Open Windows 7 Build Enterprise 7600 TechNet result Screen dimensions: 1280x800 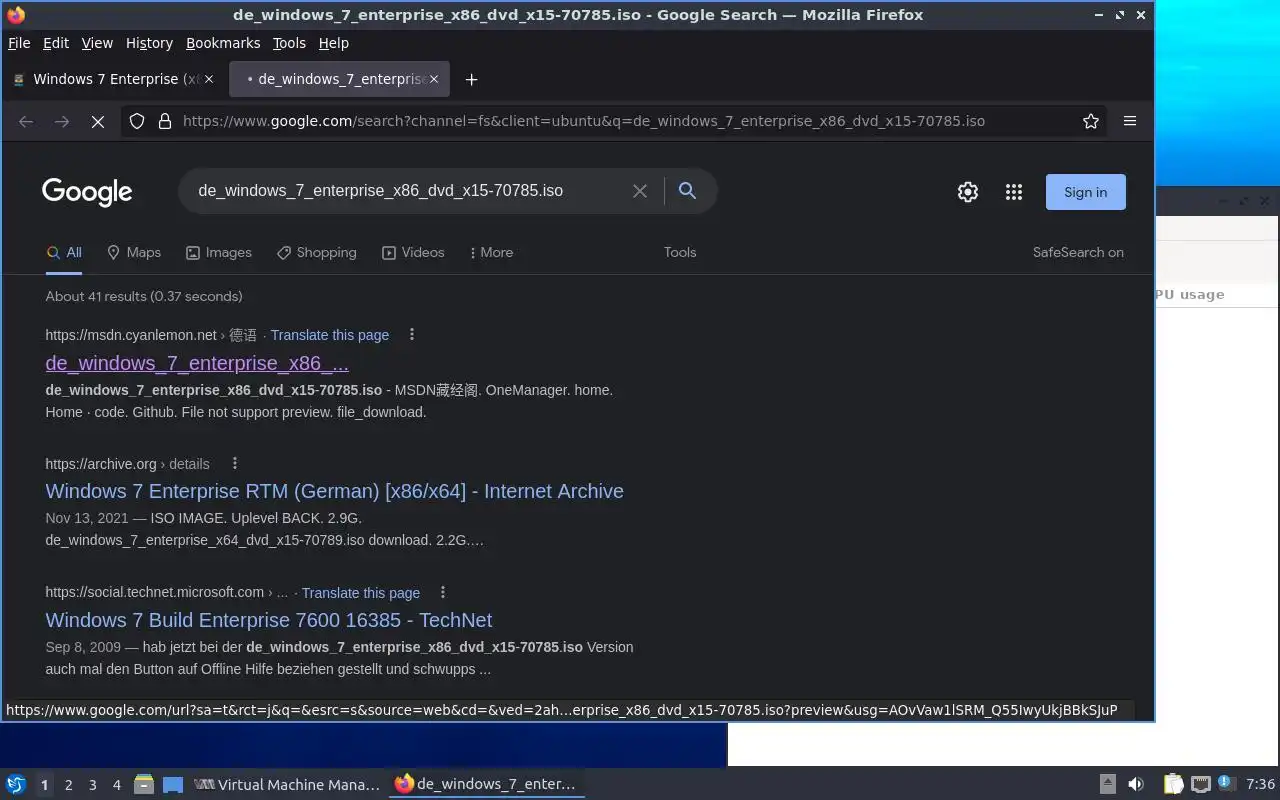point(269,620)
